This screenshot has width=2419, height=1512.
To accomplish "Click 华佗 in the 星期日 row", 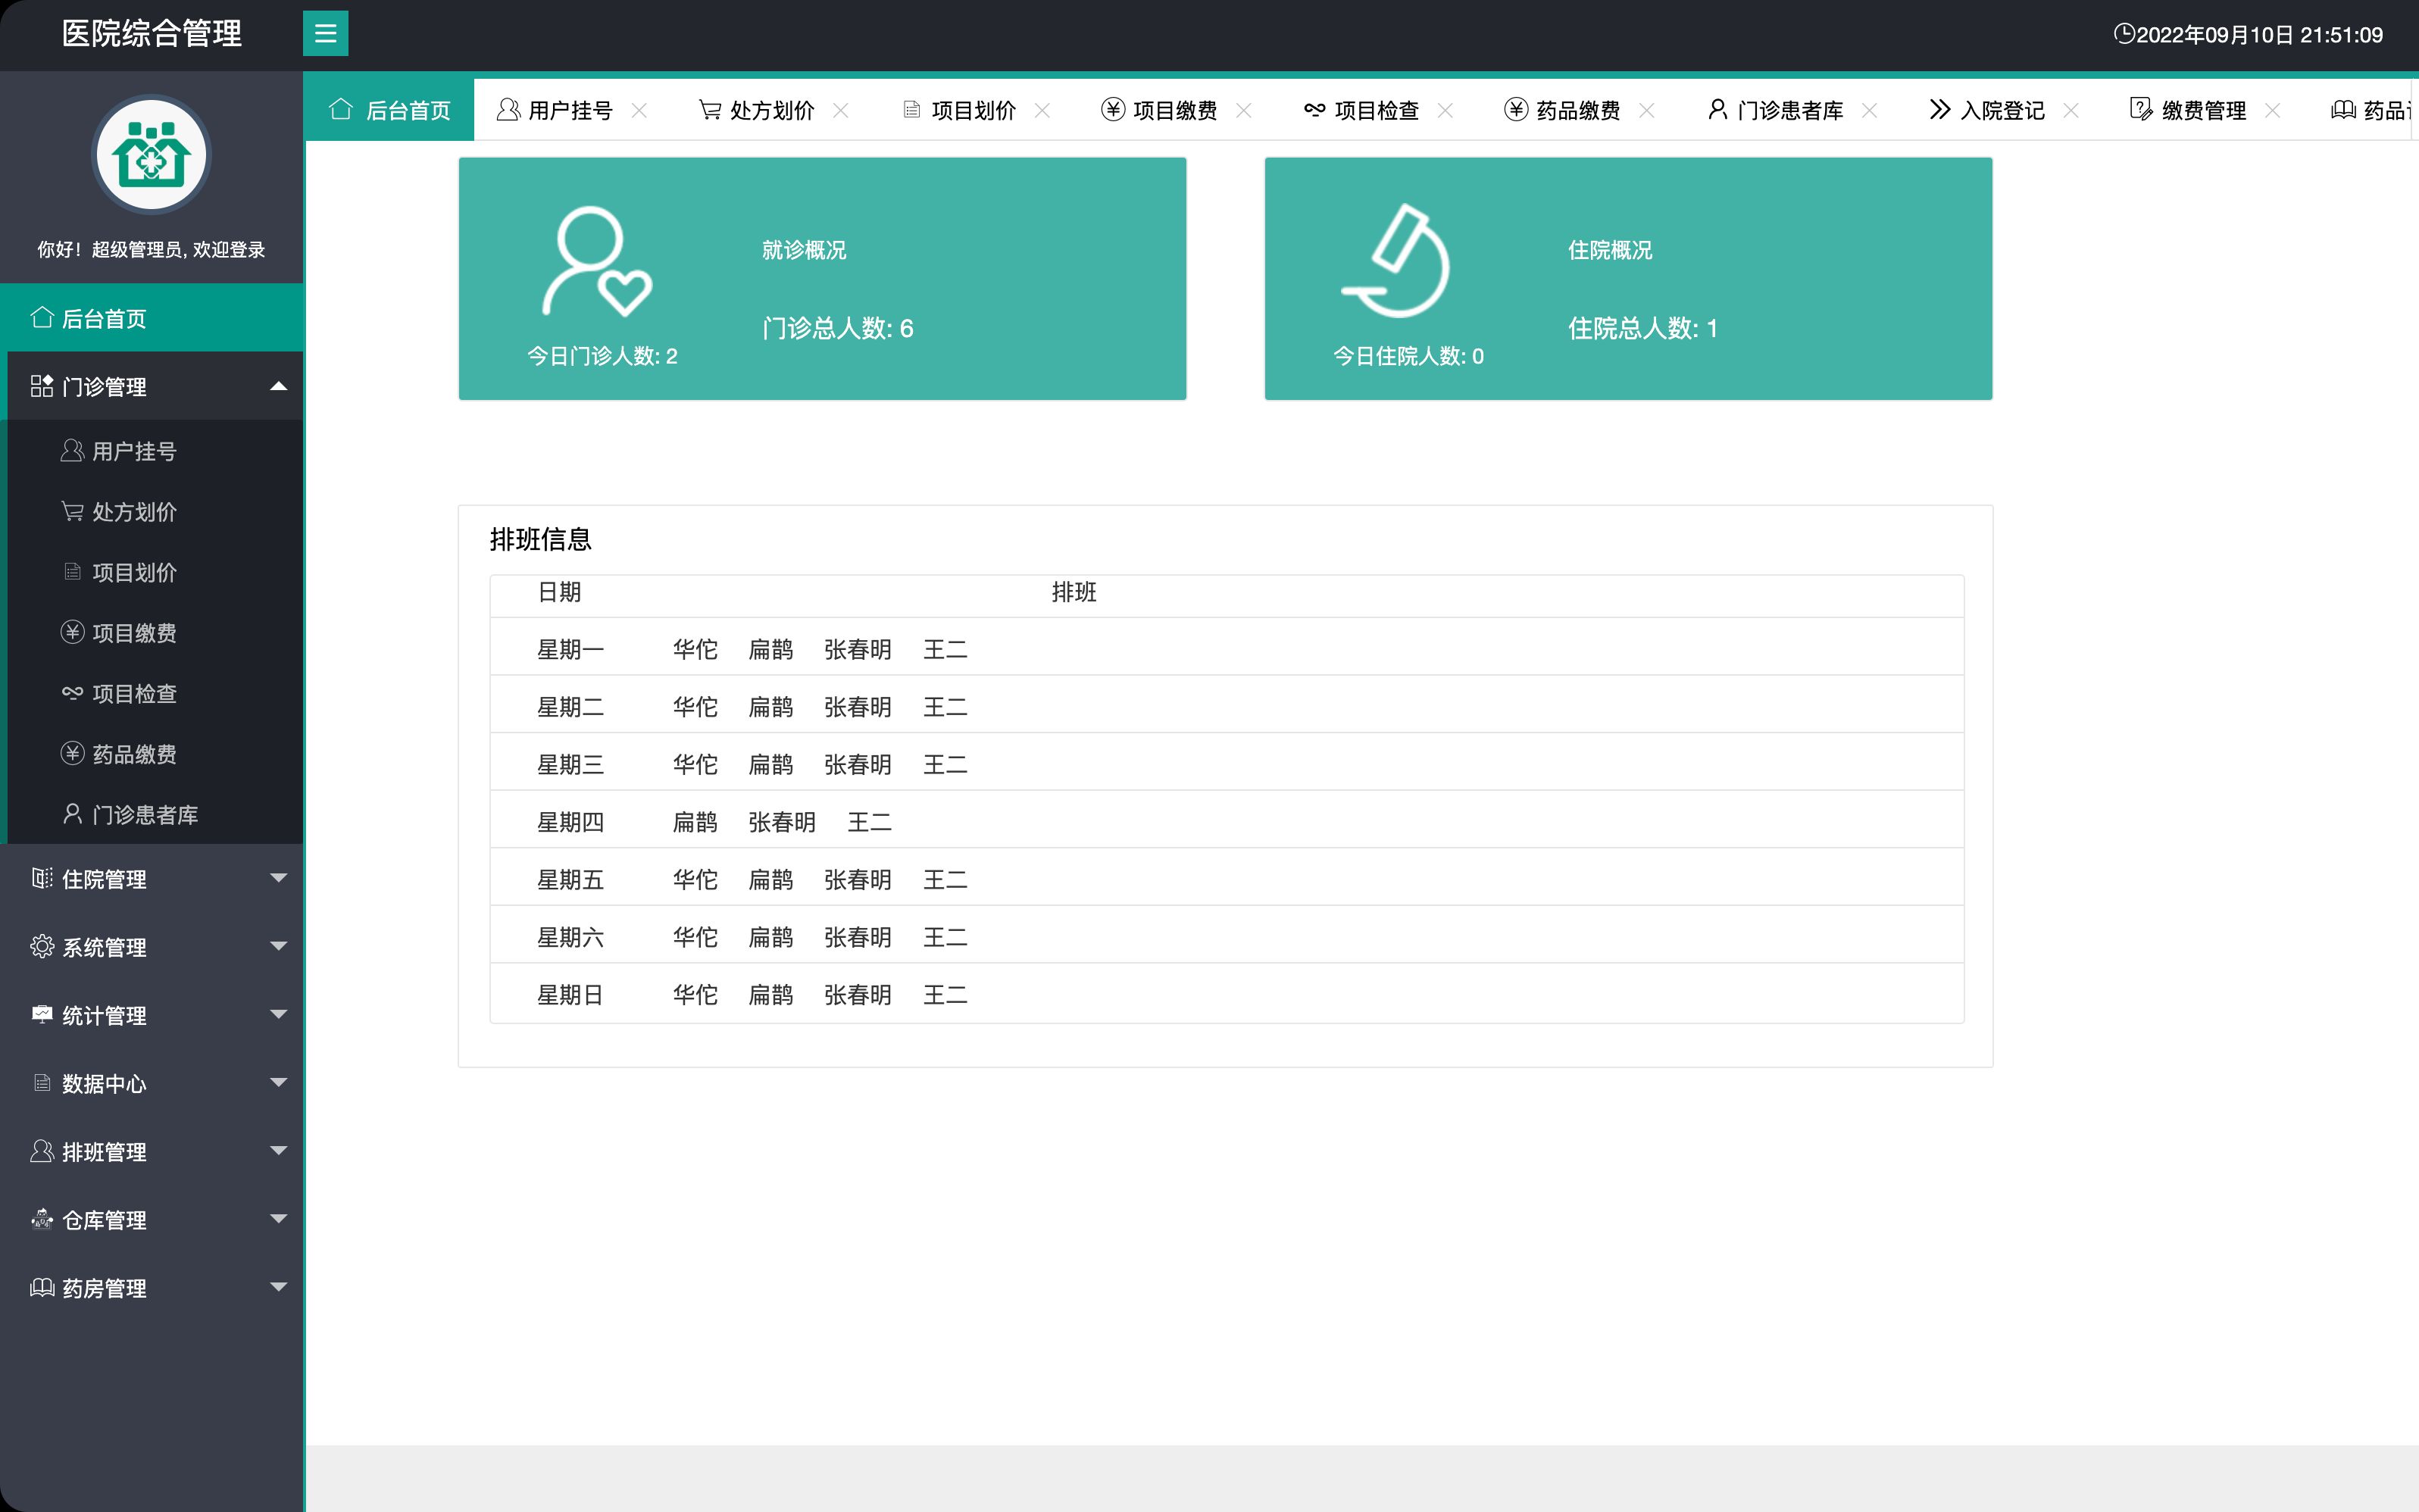I will pos(695,994).
